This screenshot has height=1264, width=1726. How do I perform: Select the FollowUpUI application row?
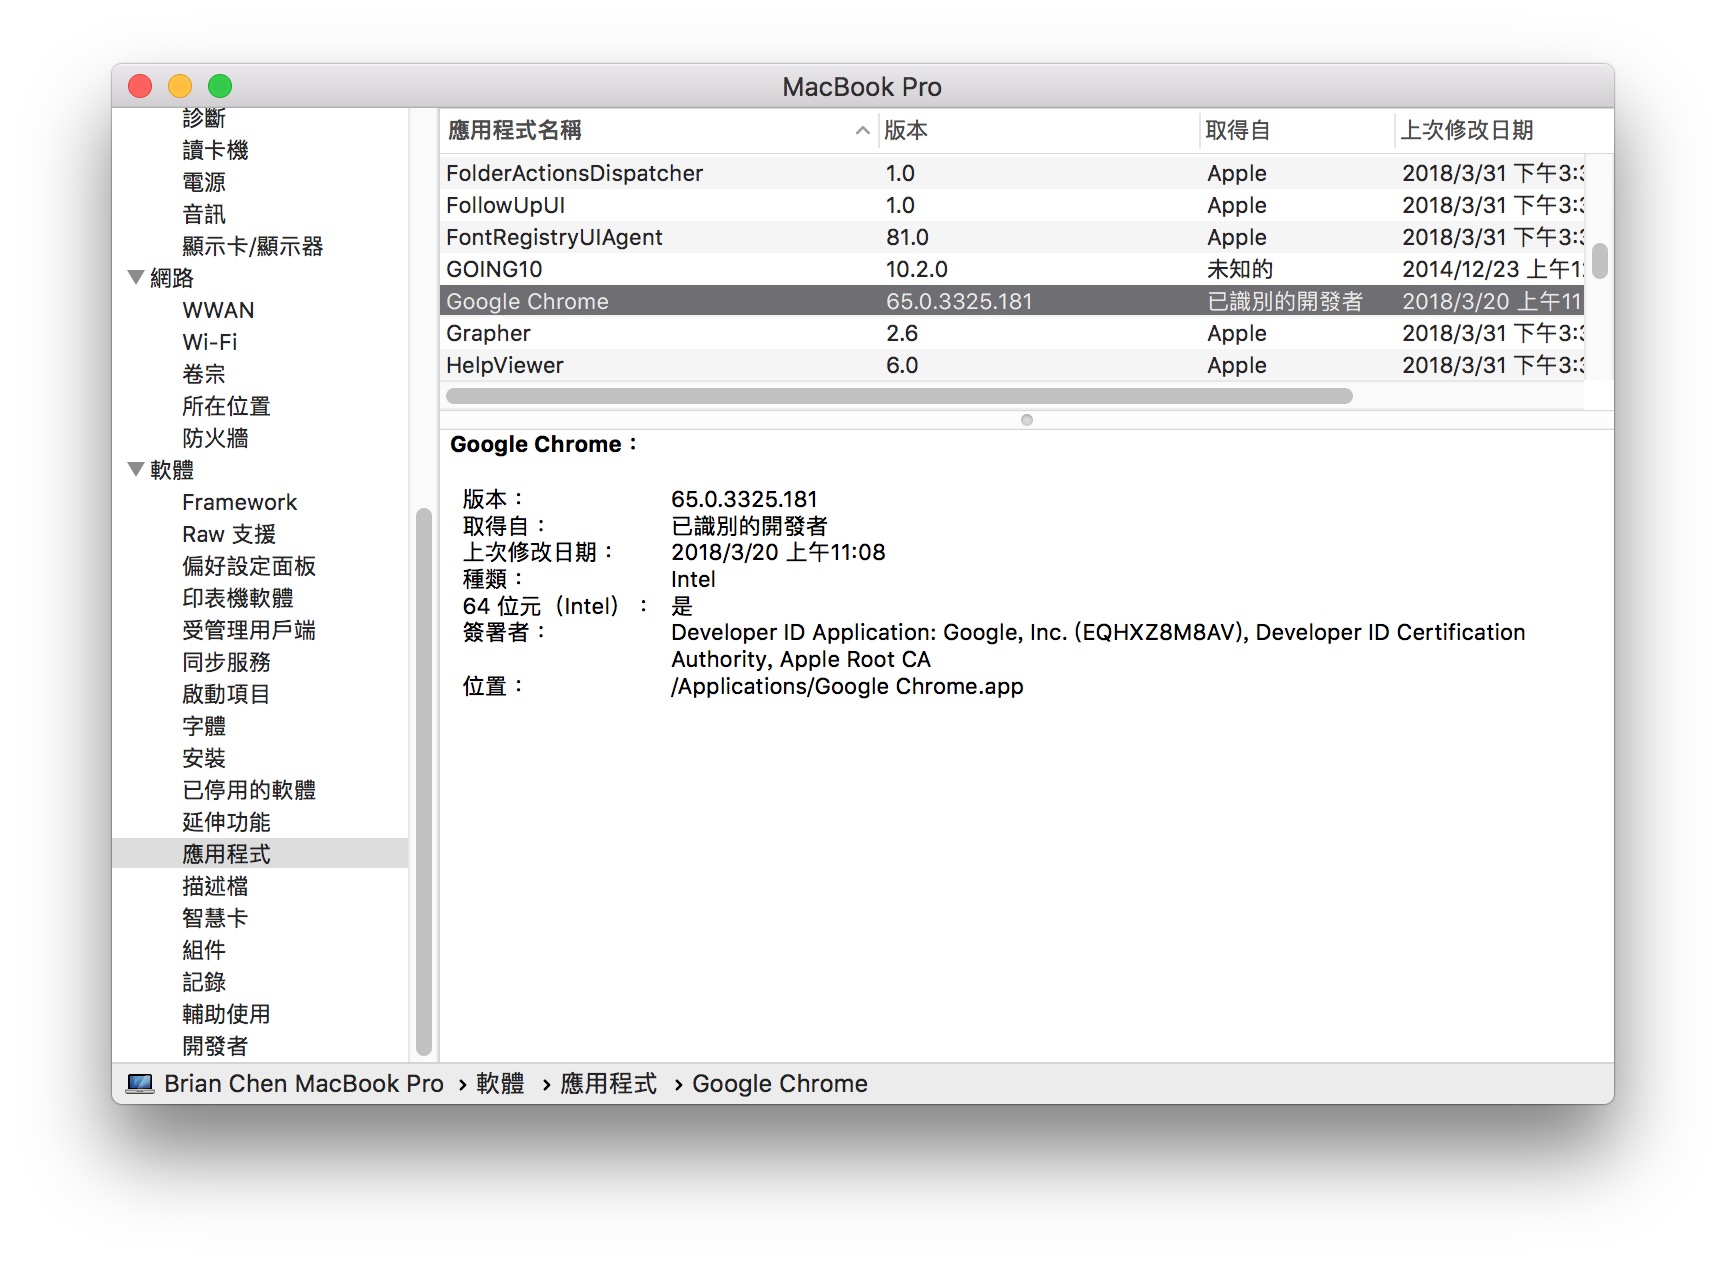coord(1012,205)
